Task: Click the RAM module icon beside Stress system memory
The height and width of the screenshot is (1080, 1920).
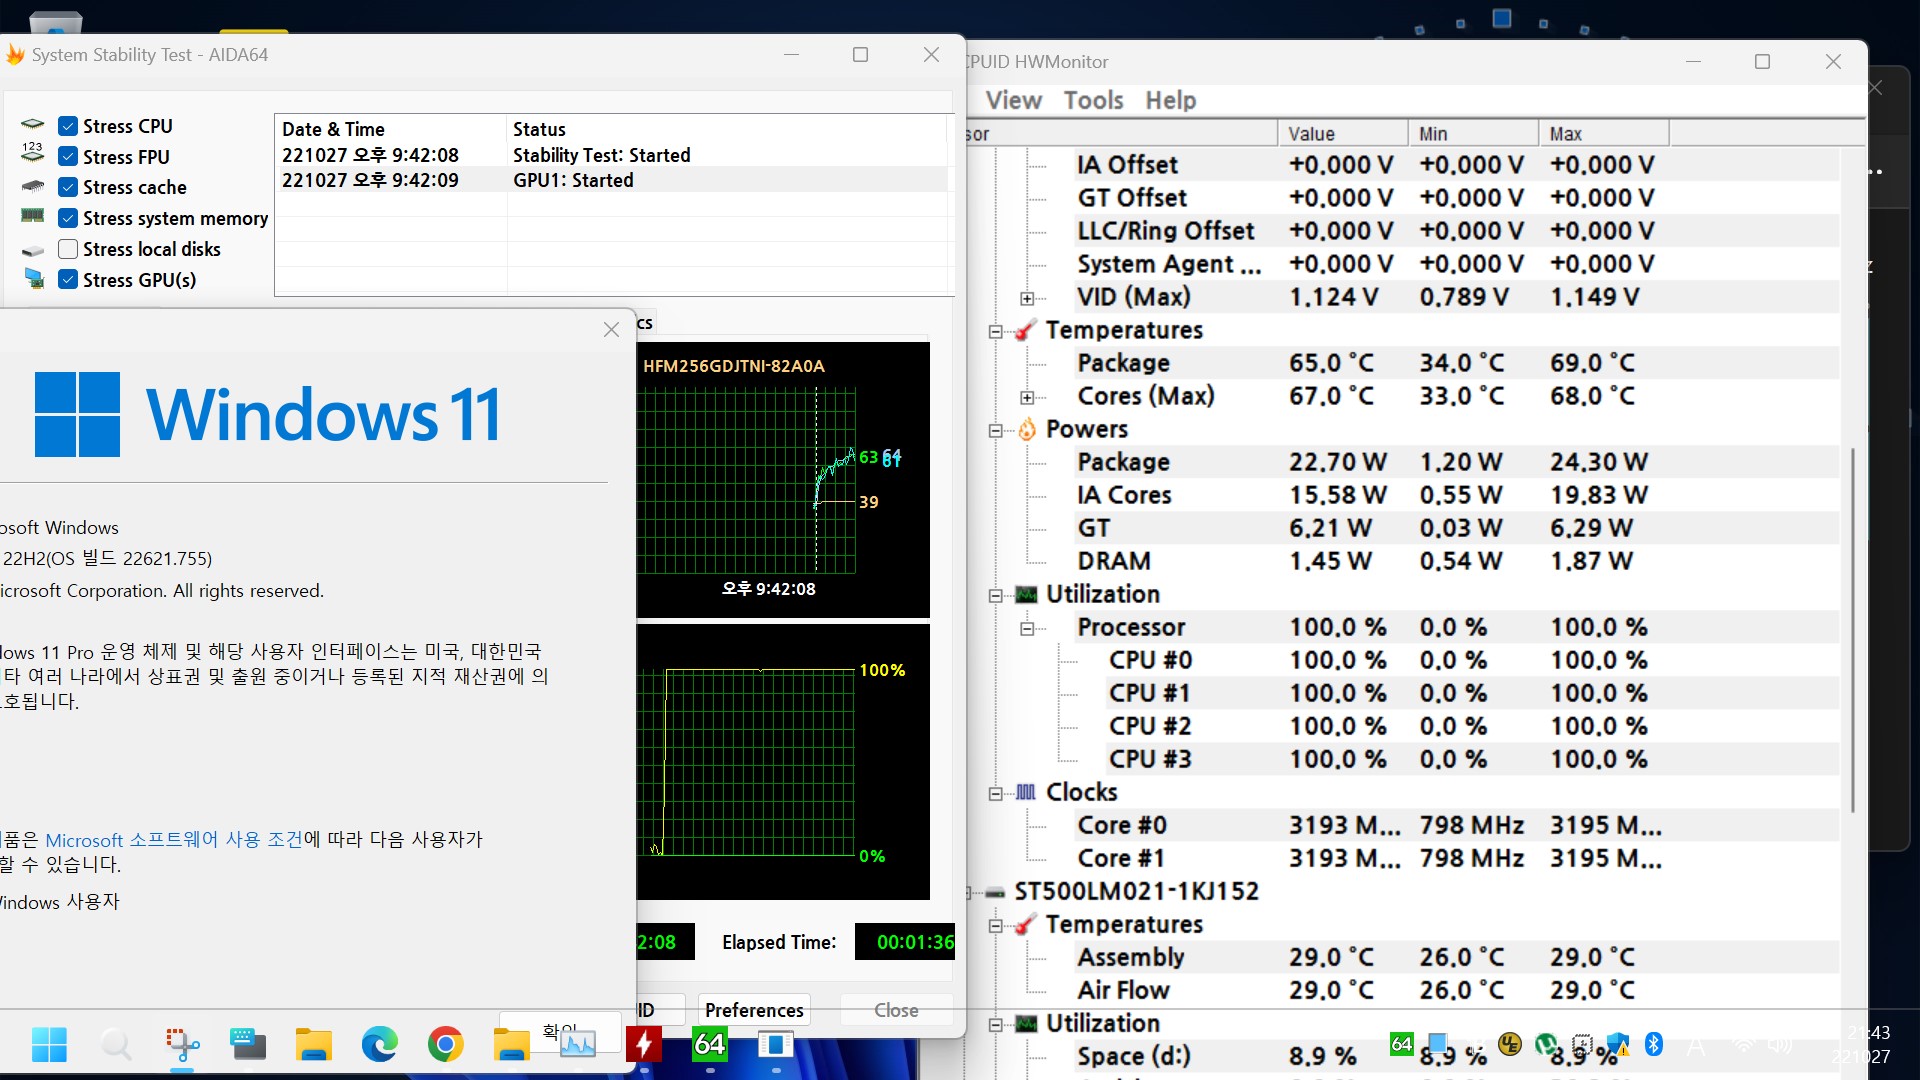Action: click(x=32, y=216)
